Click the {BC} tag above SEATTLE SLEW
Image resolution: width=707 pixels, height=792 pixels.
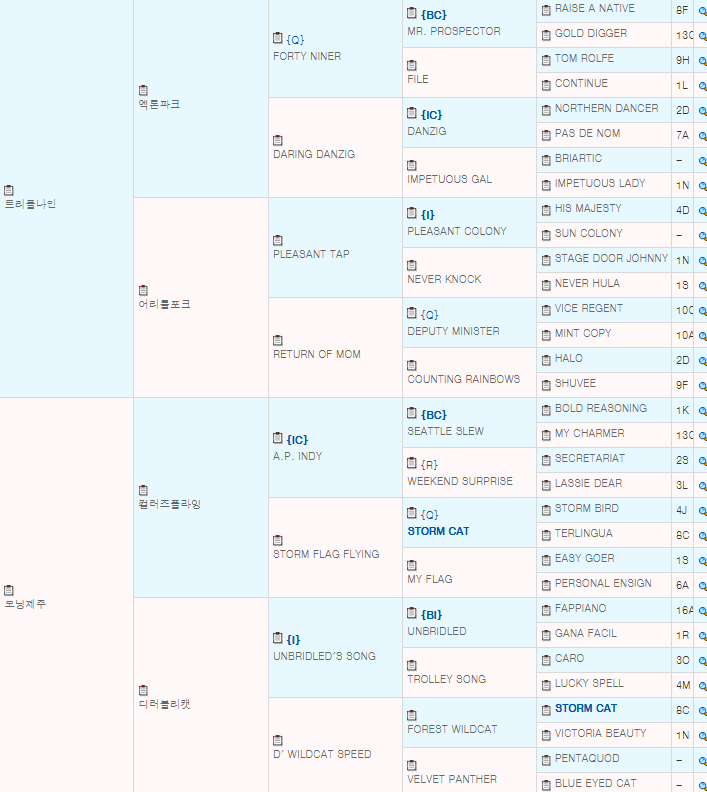[x=434, y=414]
